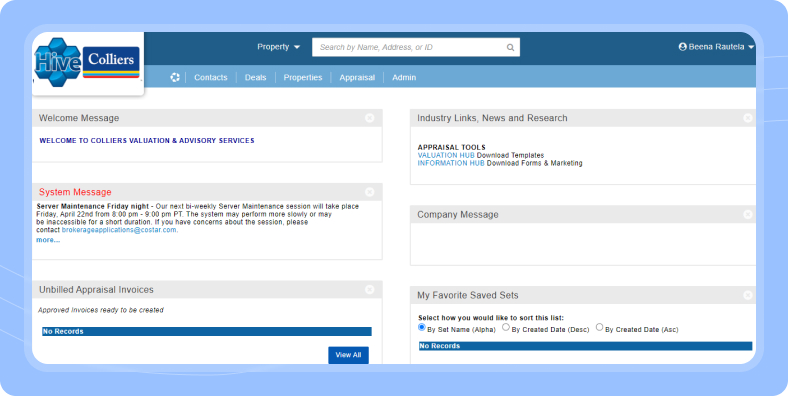Screen dimensions: 788x396
Task: Select By Set Name (Alpha) sort option
Action: click(x=422, y=327)
